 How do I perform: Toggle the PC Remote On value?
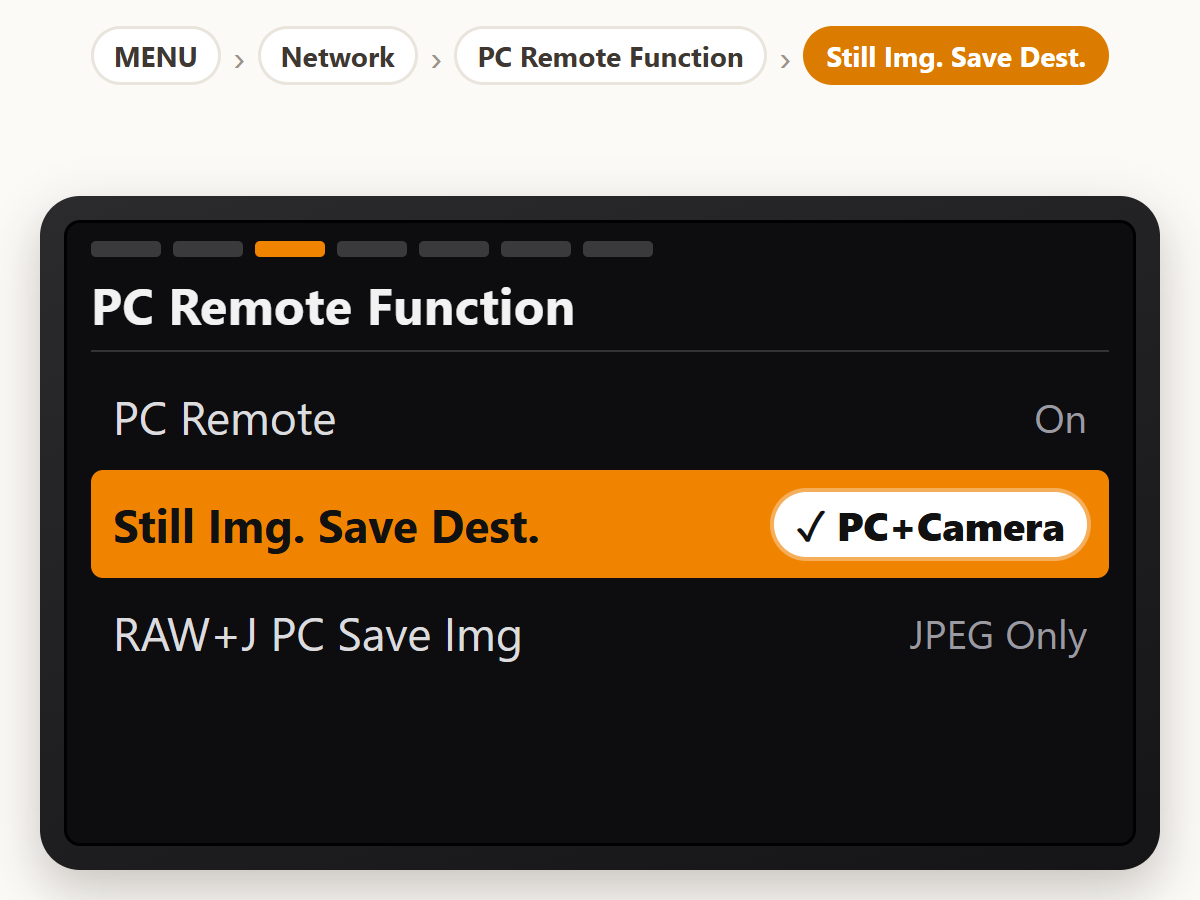tap(1060, 420)
